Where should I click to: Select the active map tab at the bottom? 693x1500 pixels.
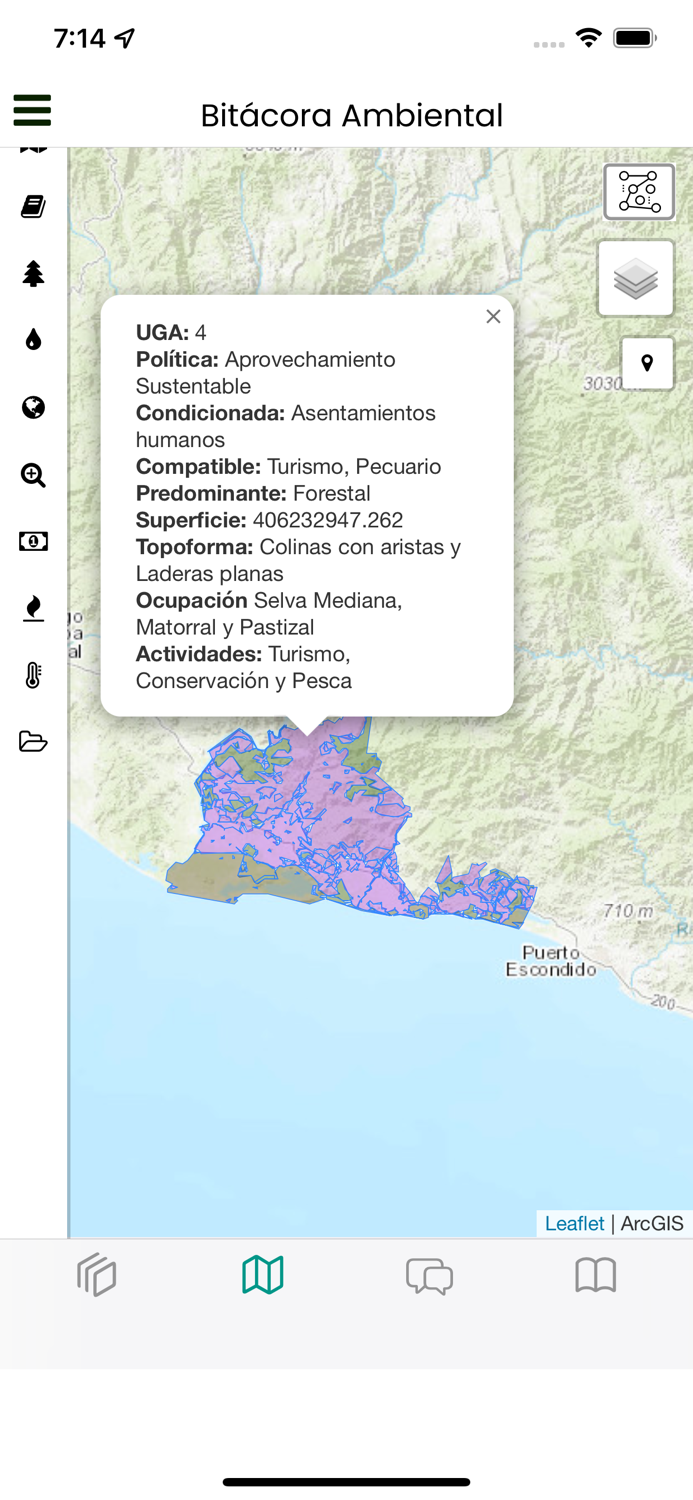point(263,1275)
